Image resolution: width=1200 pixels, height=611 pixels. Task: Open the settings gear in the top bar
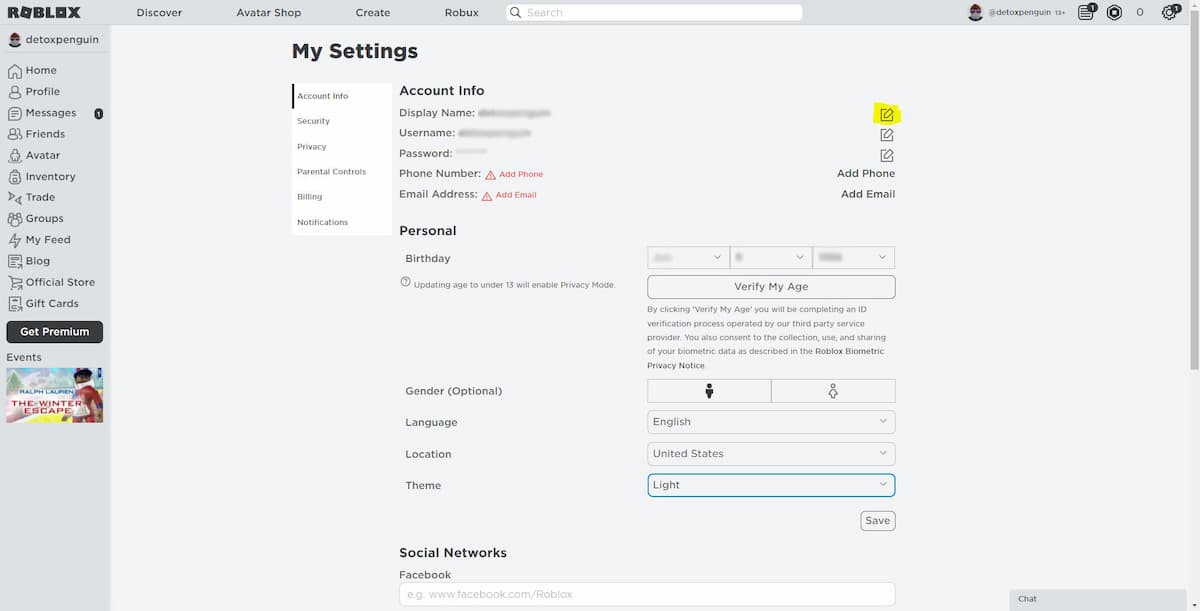[1168, 12]
